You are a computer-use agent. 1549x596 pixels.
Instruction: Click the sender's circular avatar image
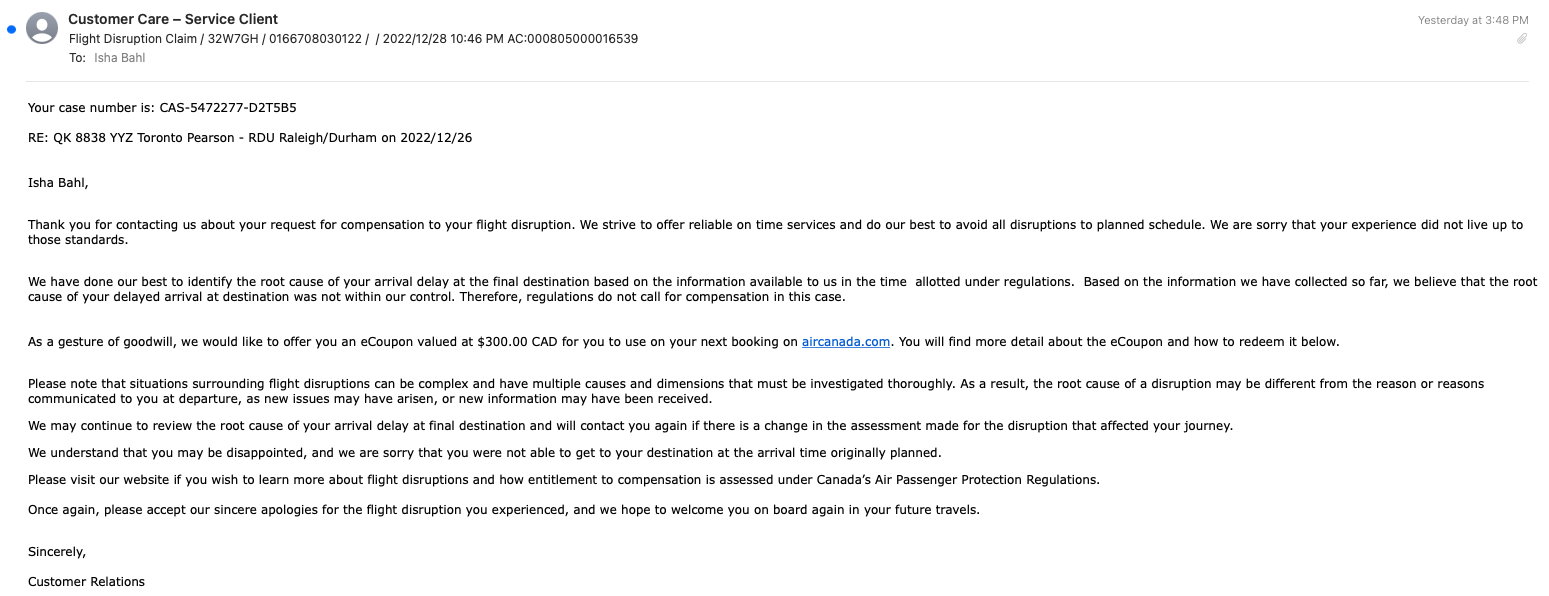[41, 28]
